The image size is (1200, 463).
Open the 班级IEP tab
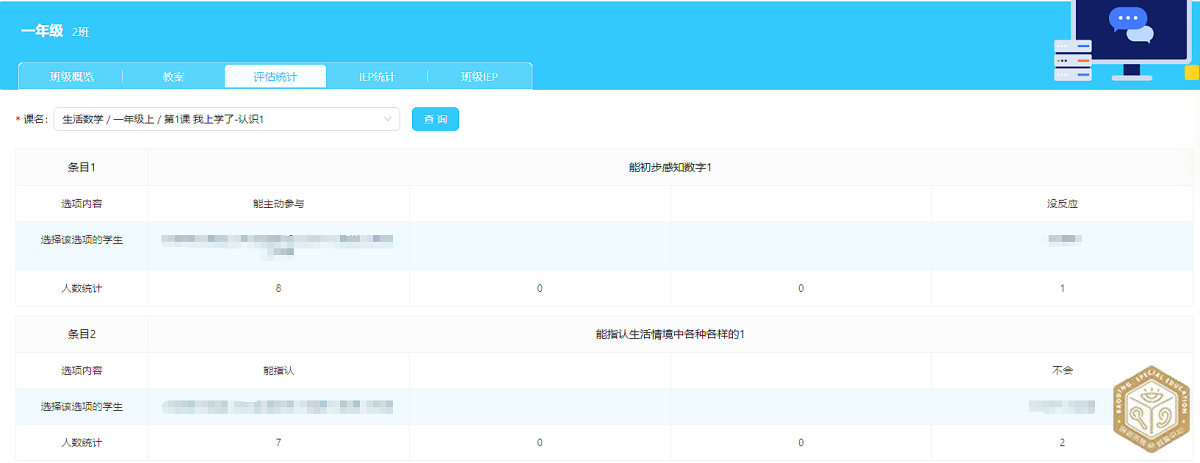(479, 77)
